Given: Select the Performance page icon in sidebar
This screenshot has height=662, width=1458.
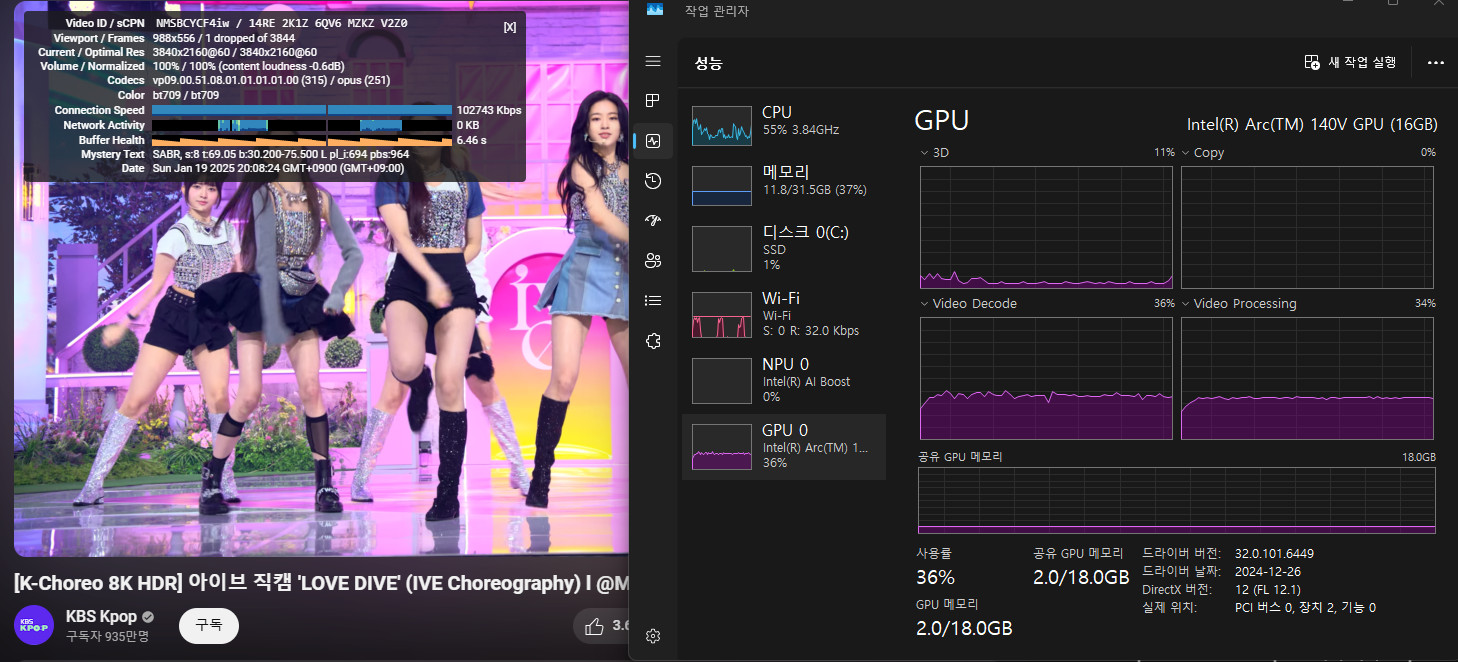Looking at the screenshot, I should point(653,141).
